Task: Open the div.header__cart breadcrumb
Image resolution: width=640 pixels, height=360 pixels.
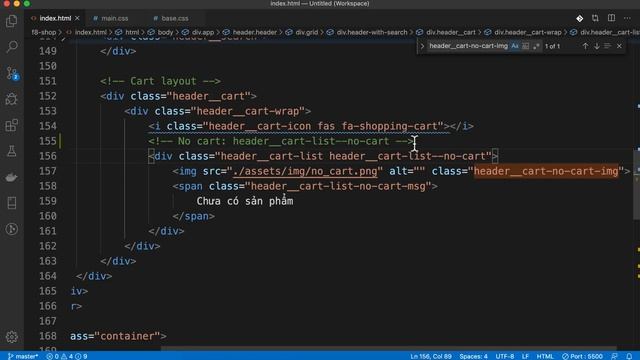Action: (x=451, y=32)
